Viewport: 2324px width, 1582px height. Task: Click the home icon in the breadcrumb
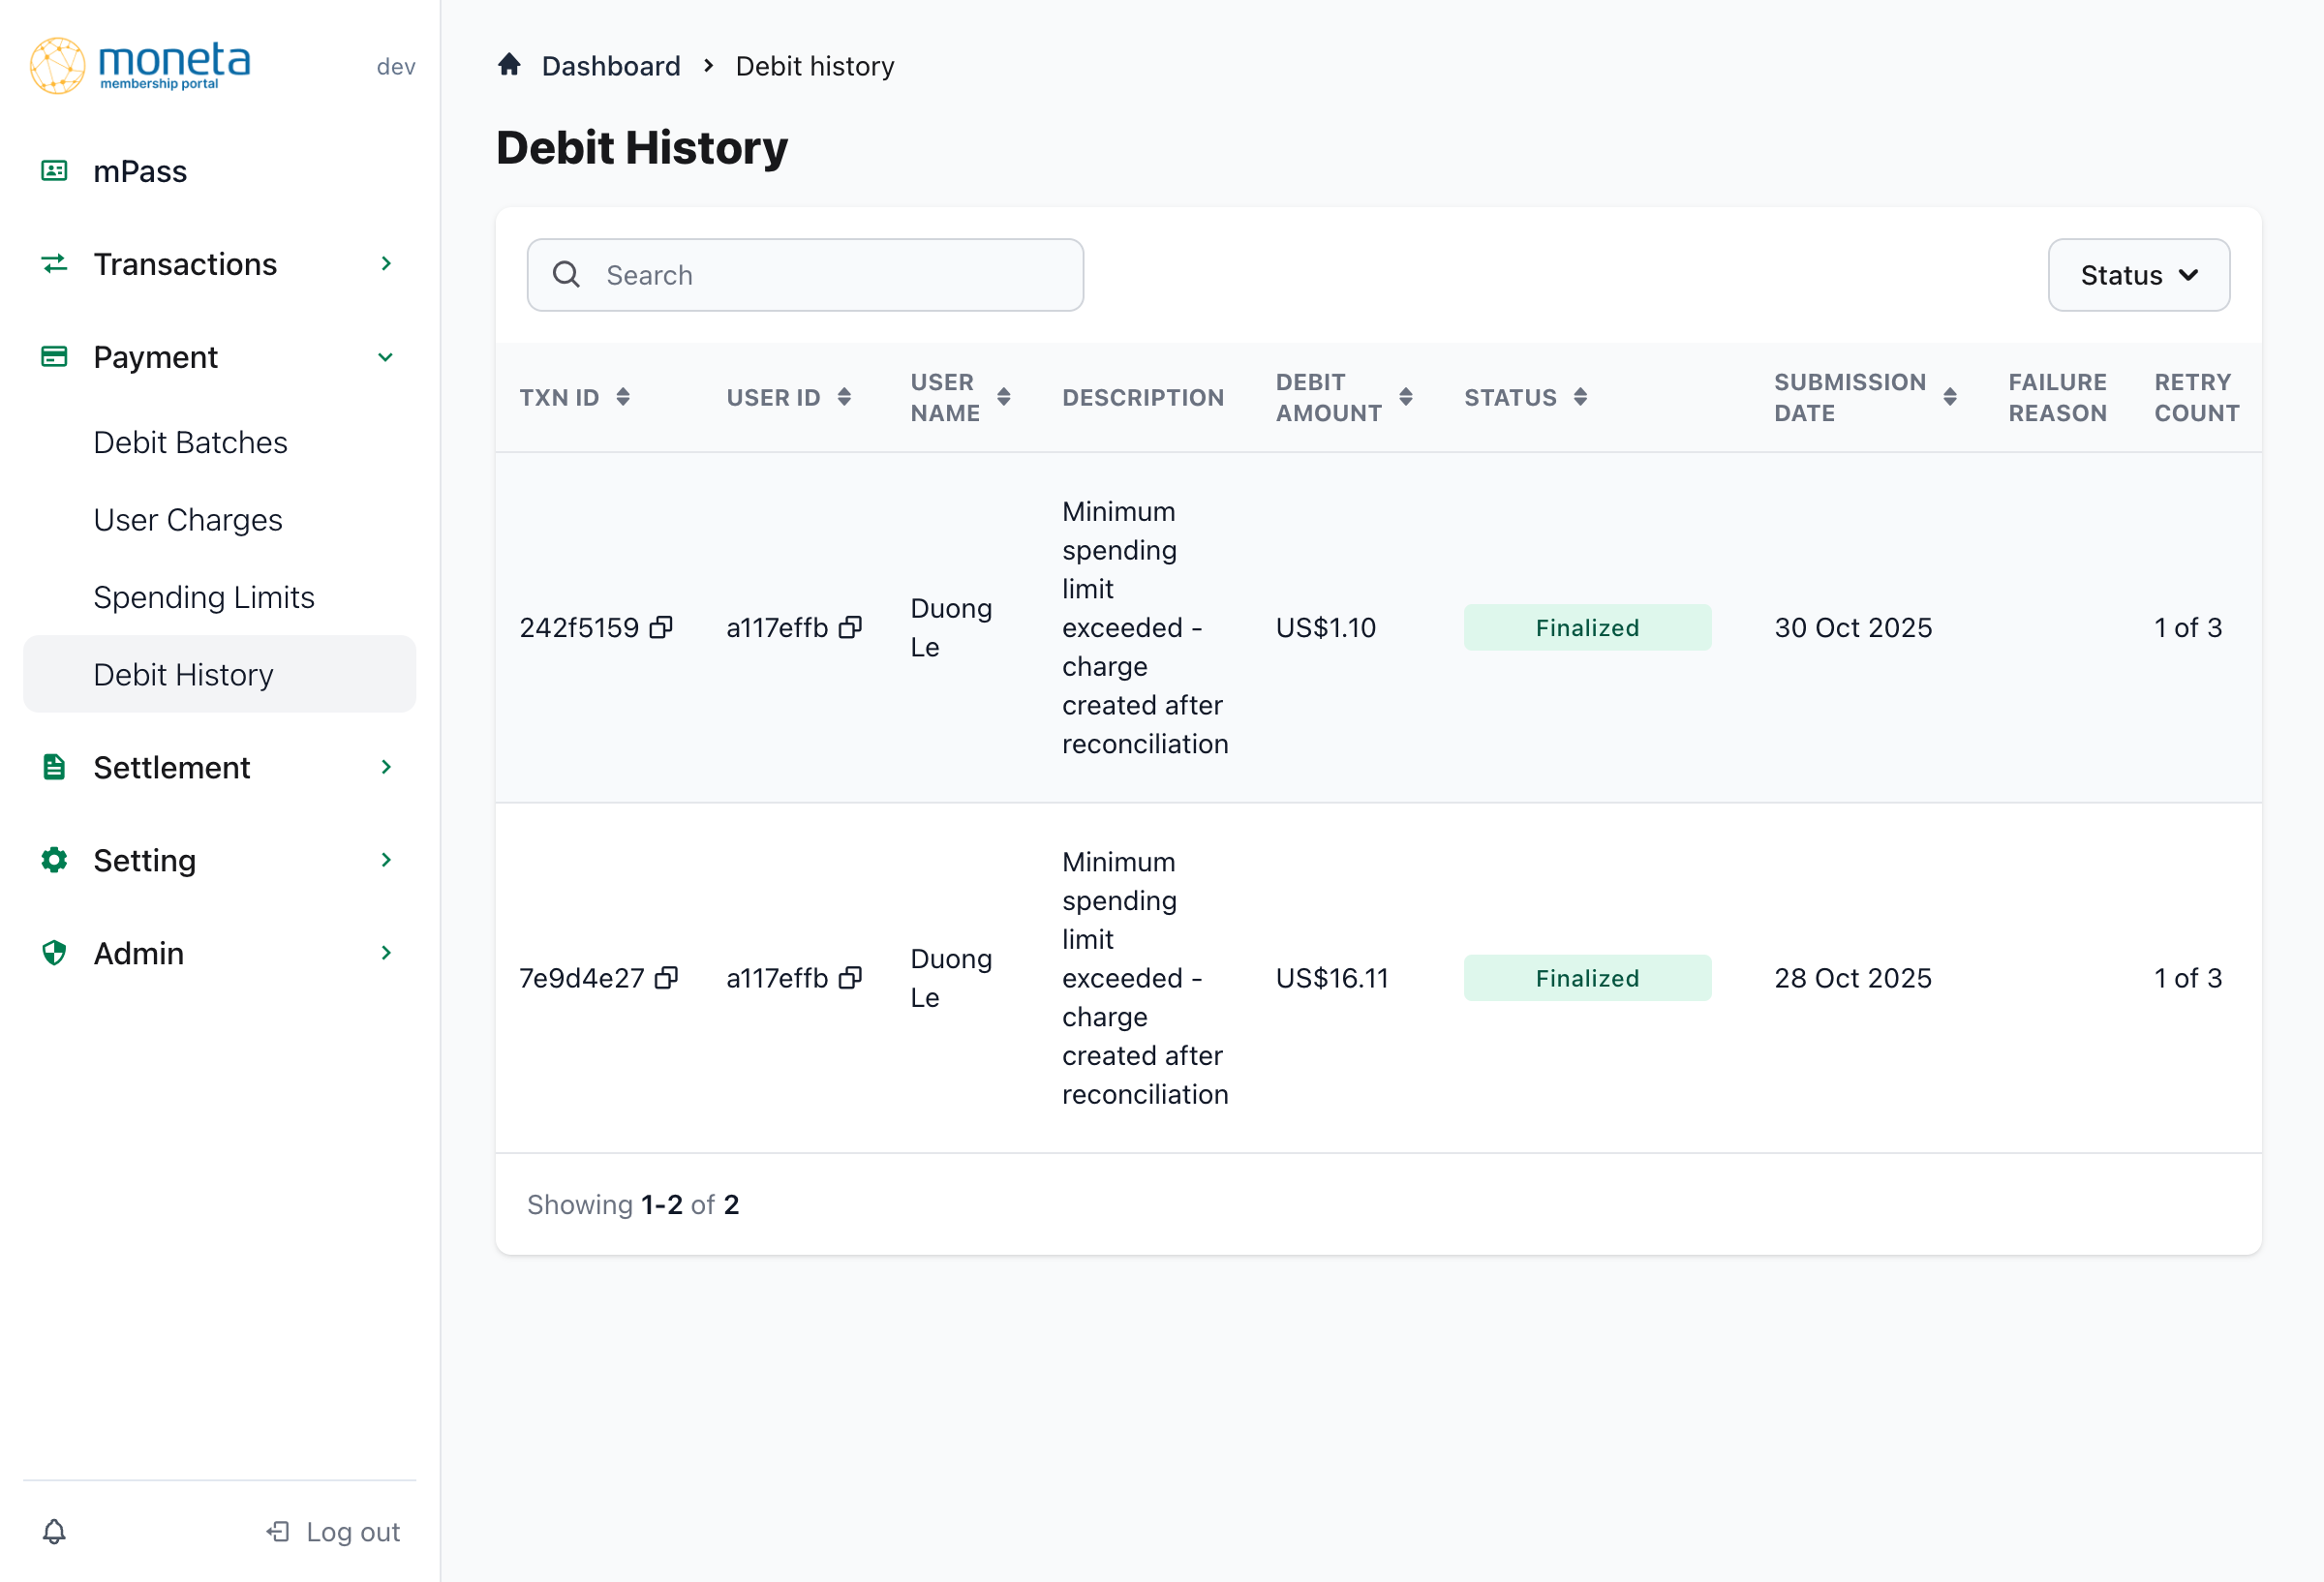510,63
